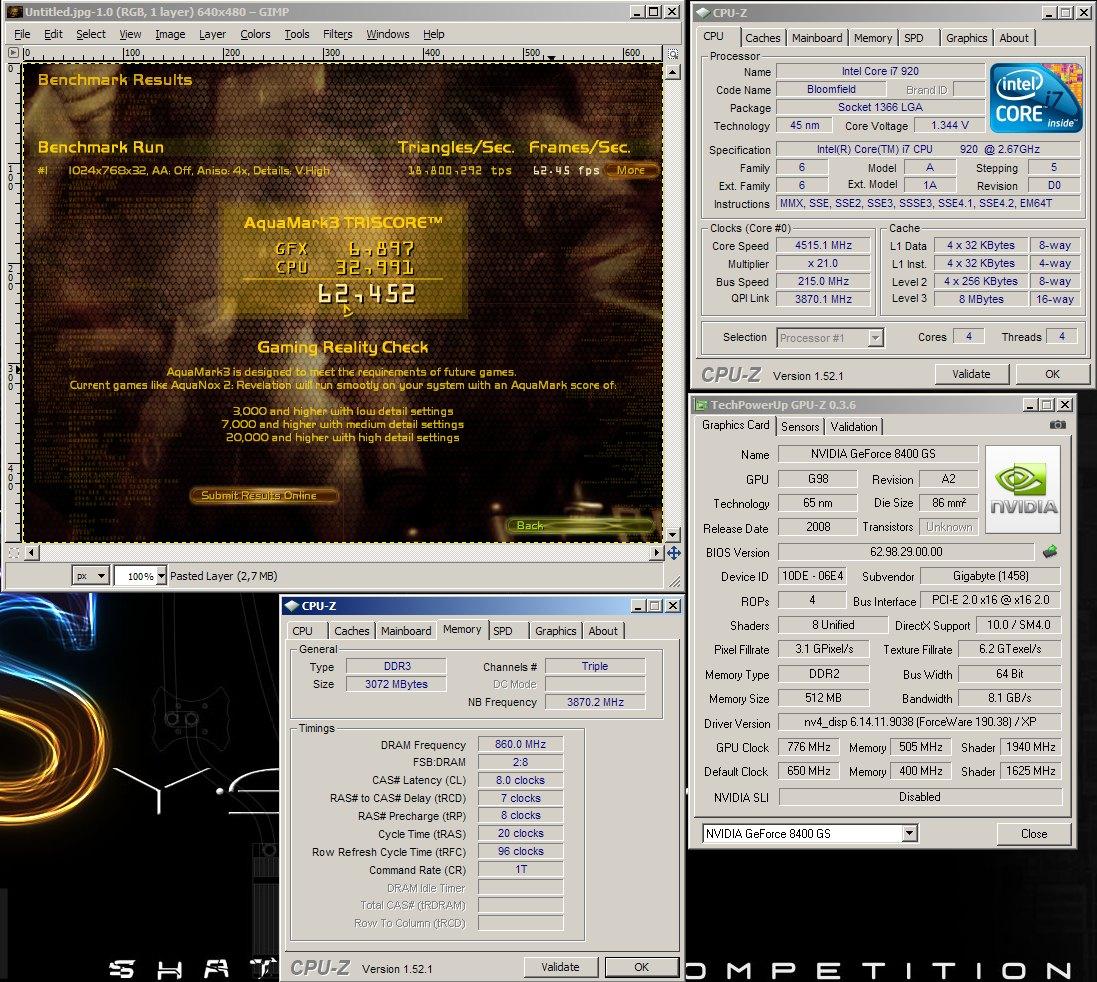Open the Validation tab in GPU-Z
Screen dimensions: 1097x982
coord(854,427)
